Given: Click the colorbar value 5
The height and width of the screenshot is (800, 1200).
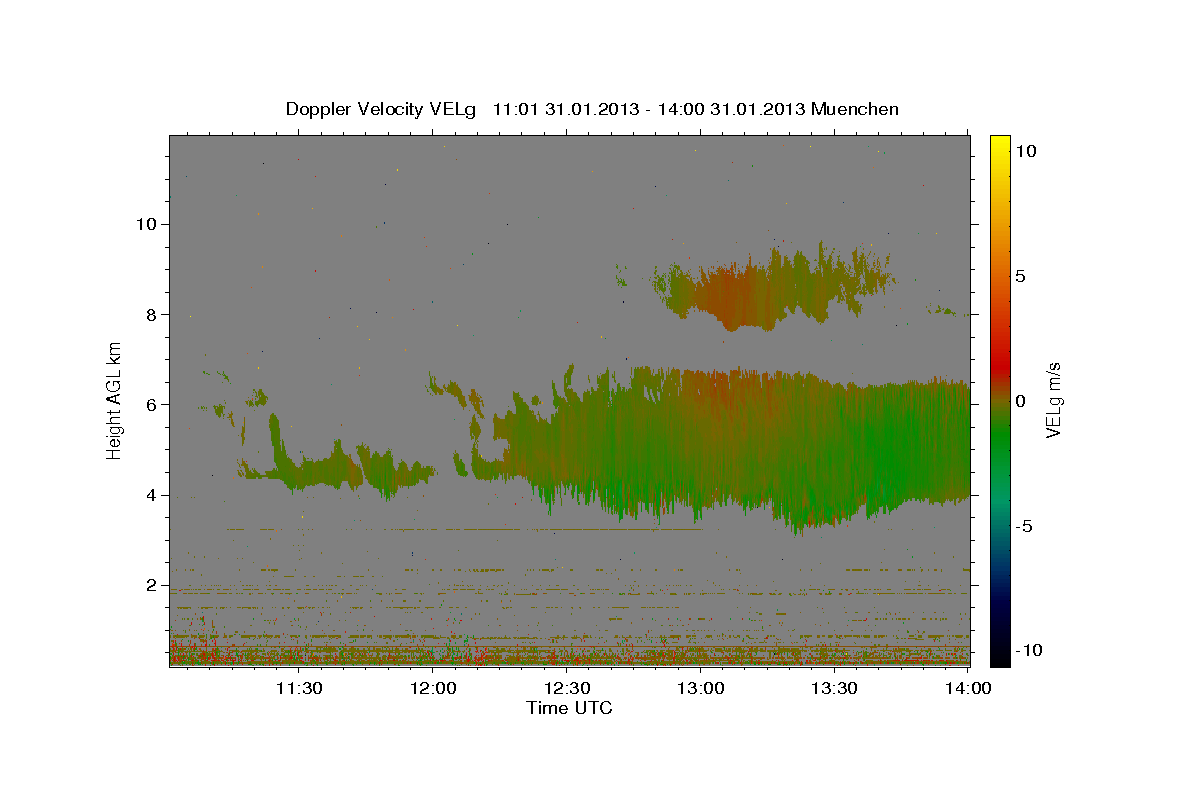Looking at the screenshot, I should 1022,276.
